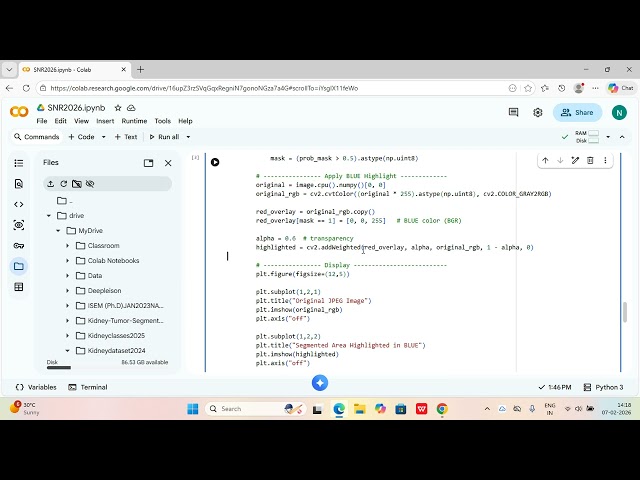The height and width of the screenshot is (480, 640).
Task: Open the Run all dropdown arrow
Action: (x=187, y=137)
